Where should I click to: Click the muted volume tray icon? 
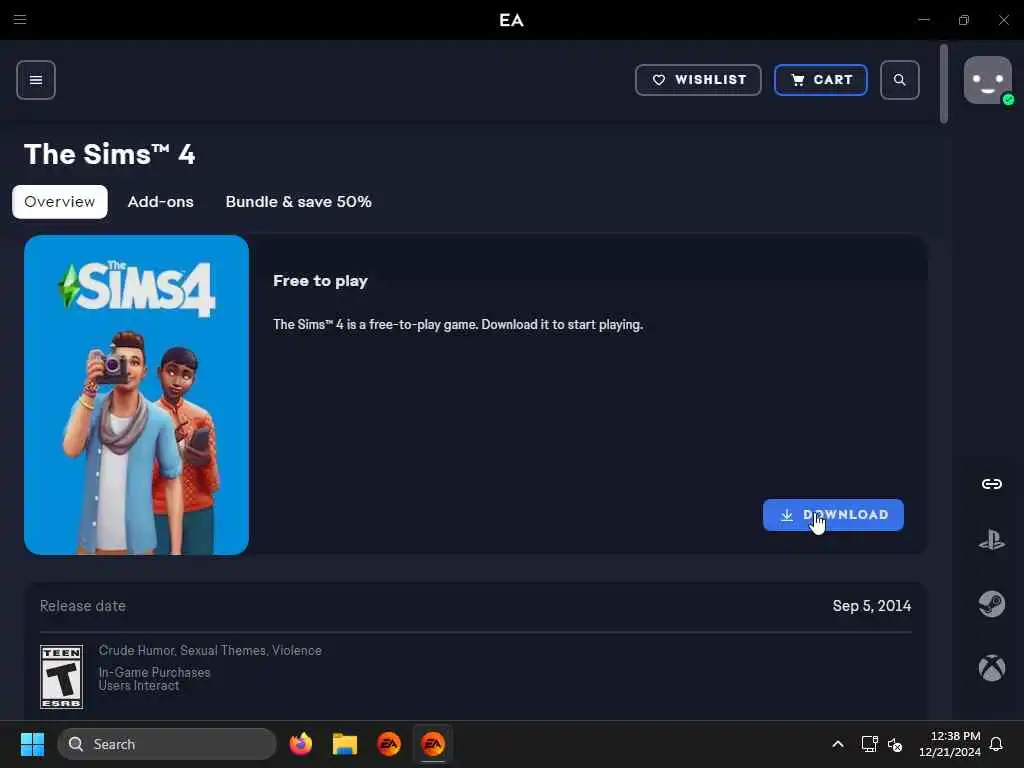click(895, 744)
